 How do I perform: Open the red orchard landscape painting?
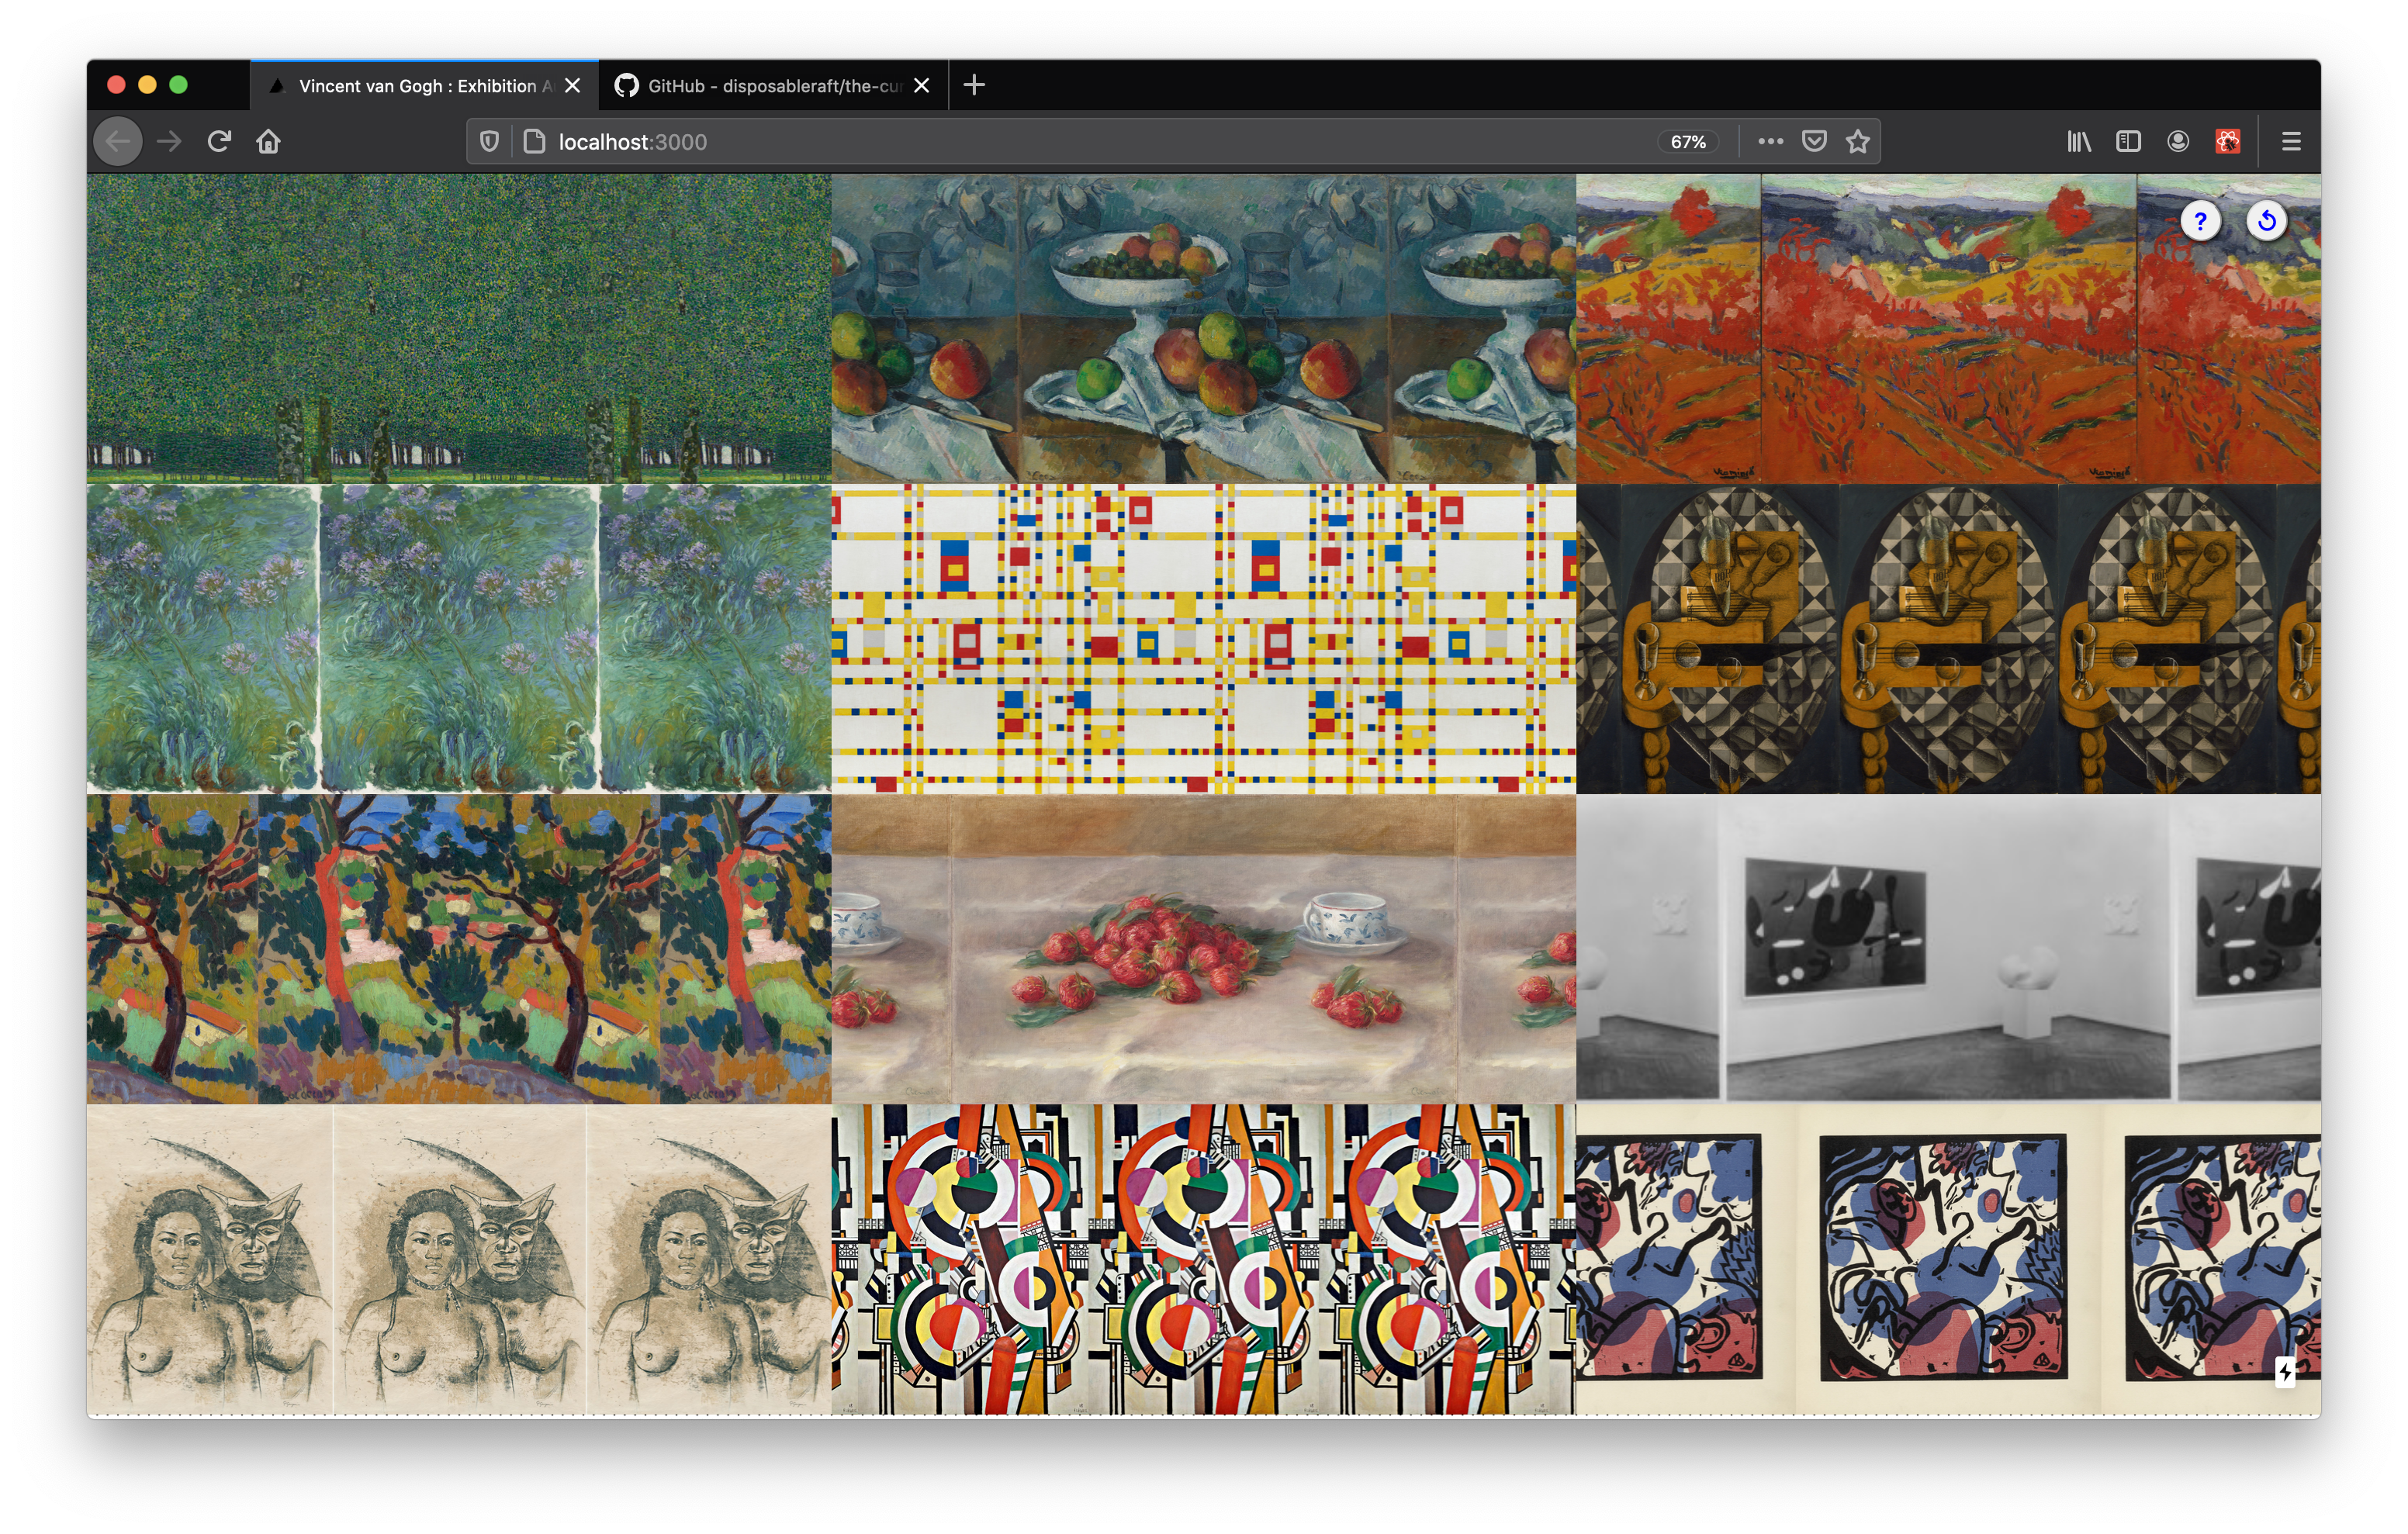pos(1948,329)
